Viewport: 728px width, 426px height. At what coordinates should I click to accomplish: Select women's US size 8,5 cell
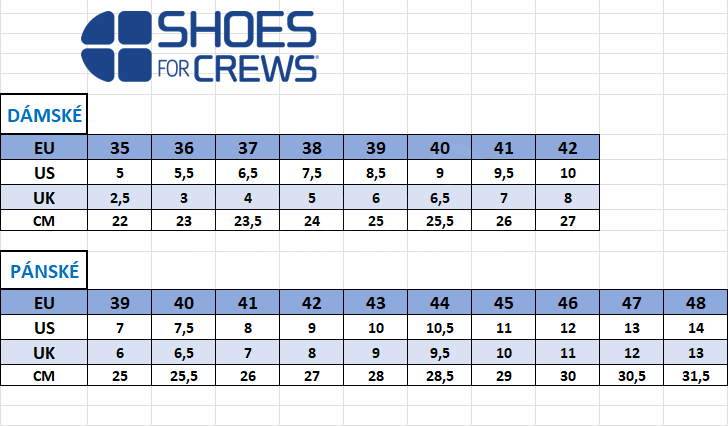(376, 173)
